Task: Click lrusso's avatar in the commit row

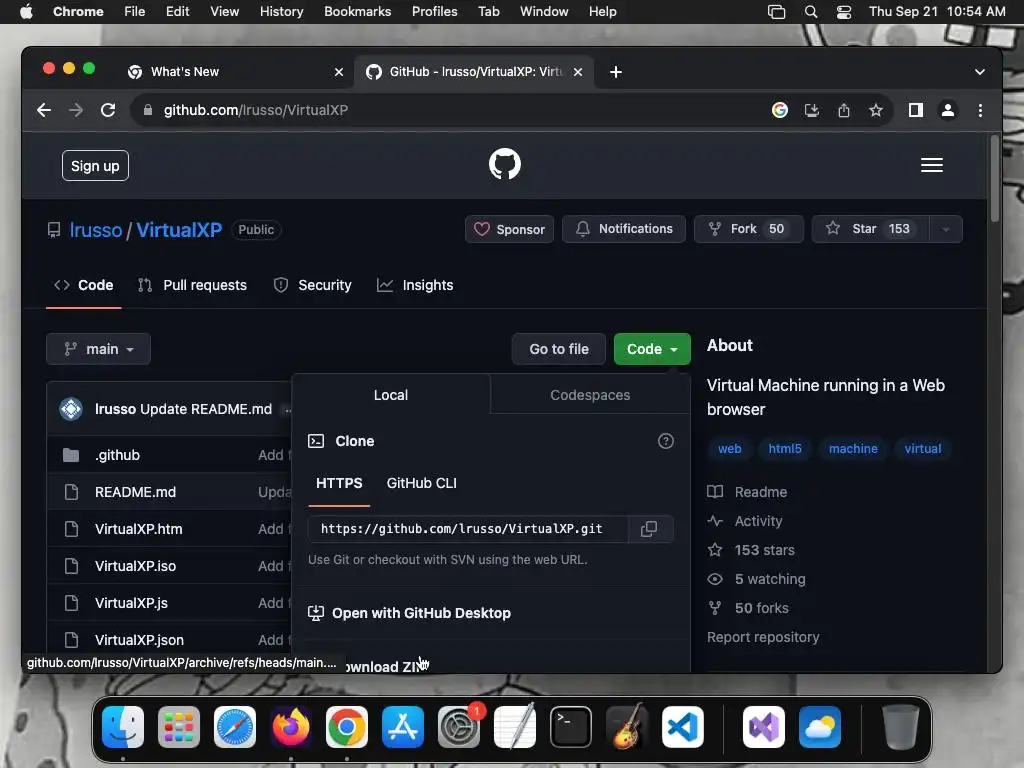Action: (x=71, y=409)
